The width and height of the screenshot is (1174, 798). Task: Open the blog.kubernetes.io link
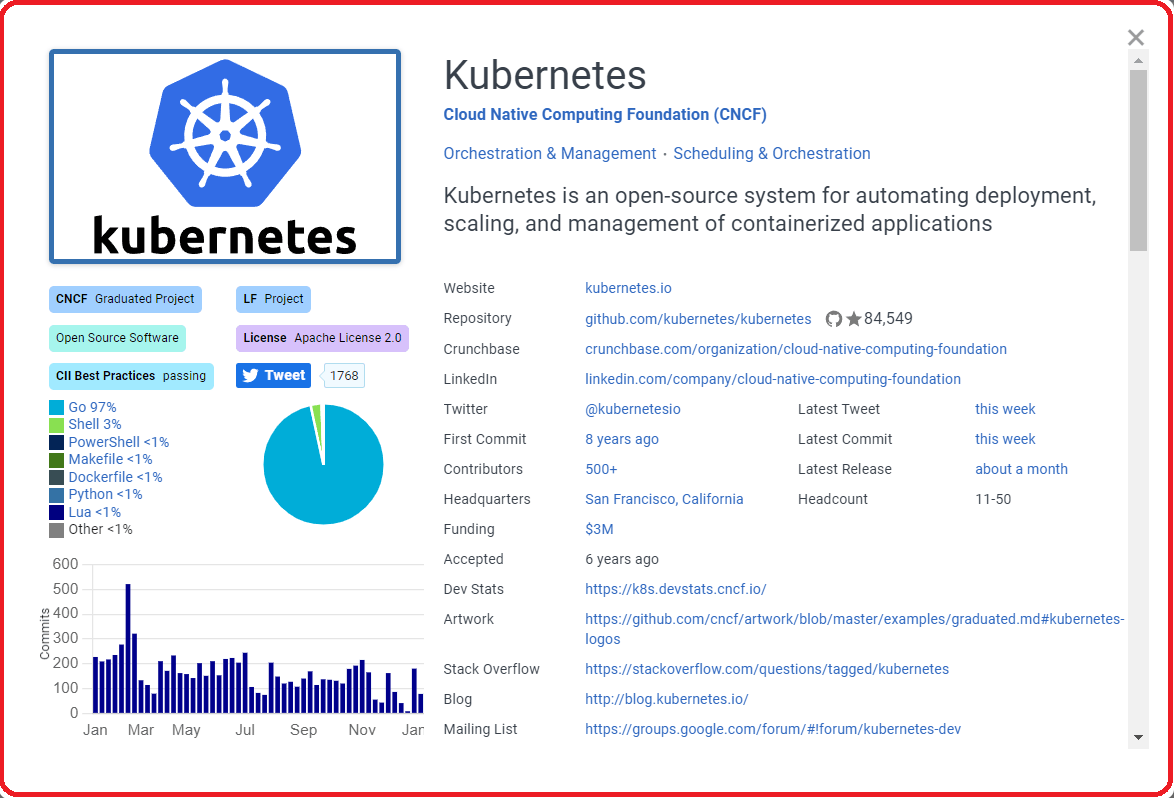tap(666, 699)
